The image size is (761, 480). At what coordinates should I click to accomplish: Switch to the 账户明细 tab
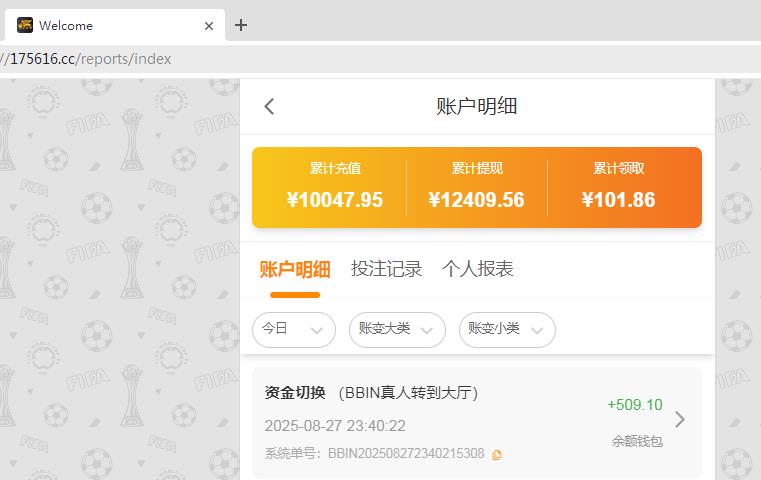tap(294, 269)
